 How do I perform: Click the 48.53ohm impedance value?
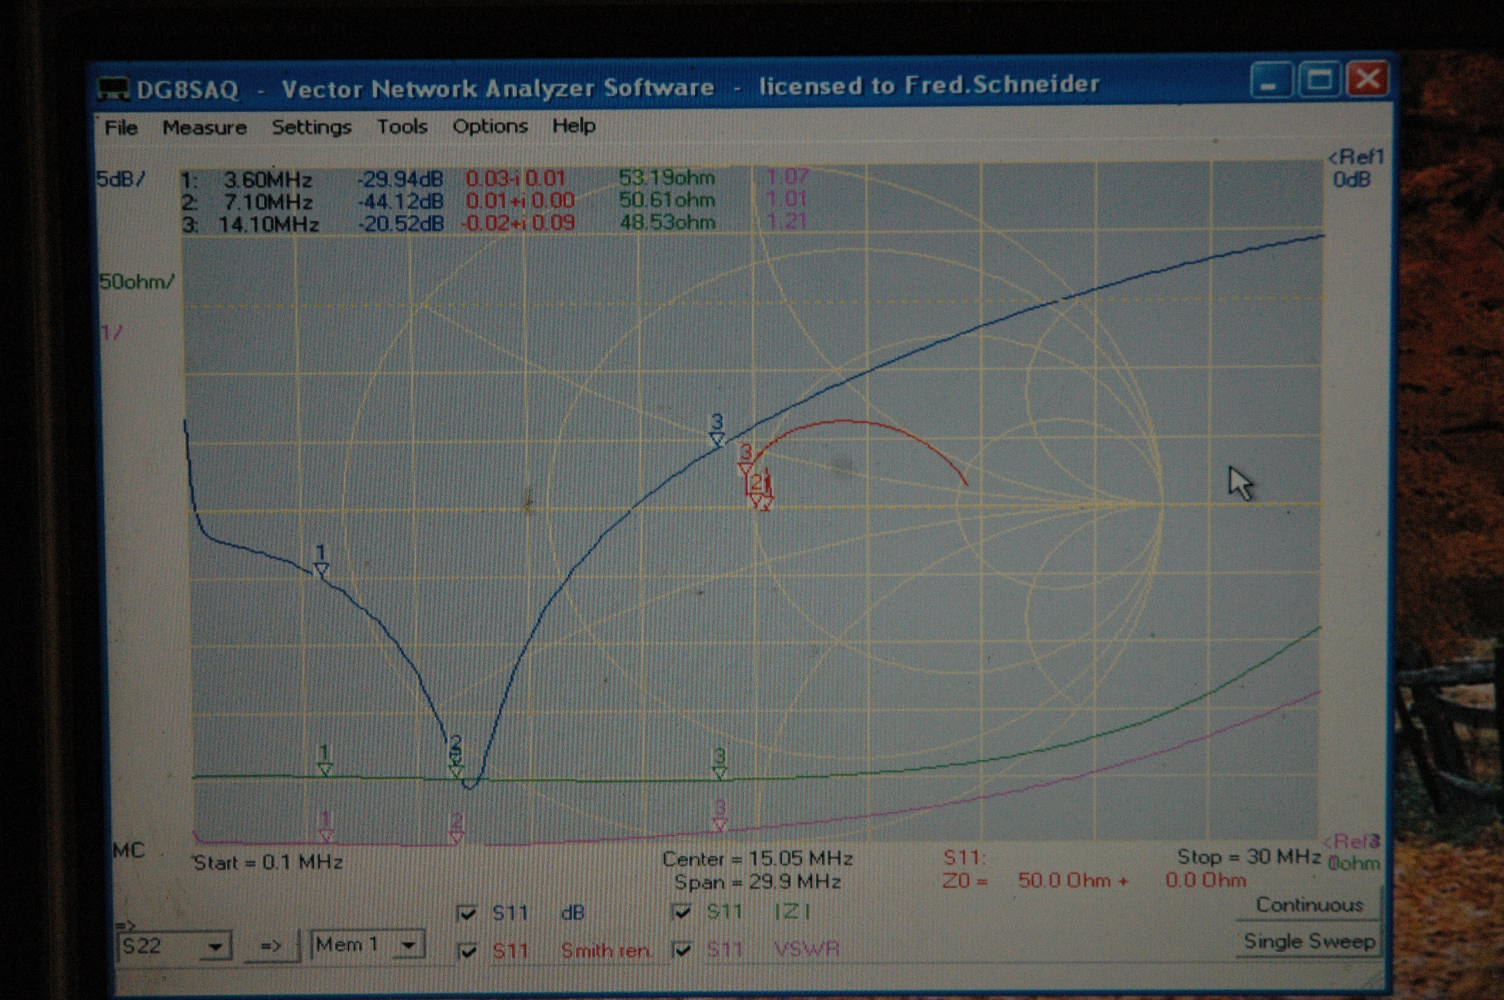point(667,222)
